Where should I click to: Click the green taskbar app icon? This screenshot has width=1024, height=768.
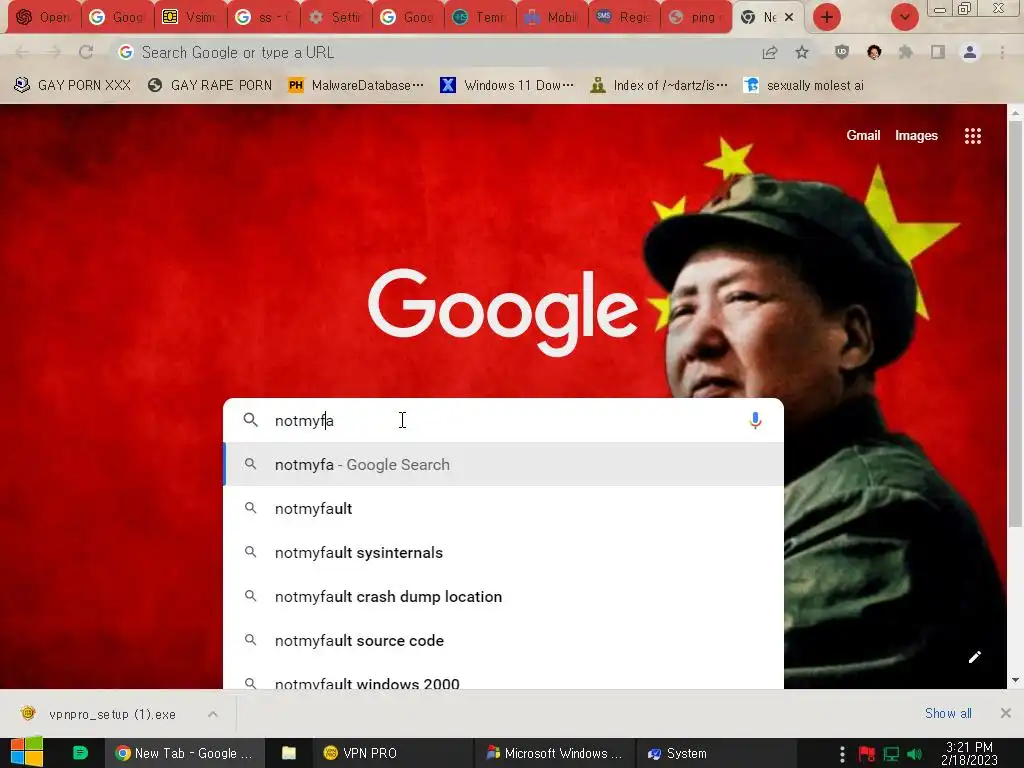(80, 753)
